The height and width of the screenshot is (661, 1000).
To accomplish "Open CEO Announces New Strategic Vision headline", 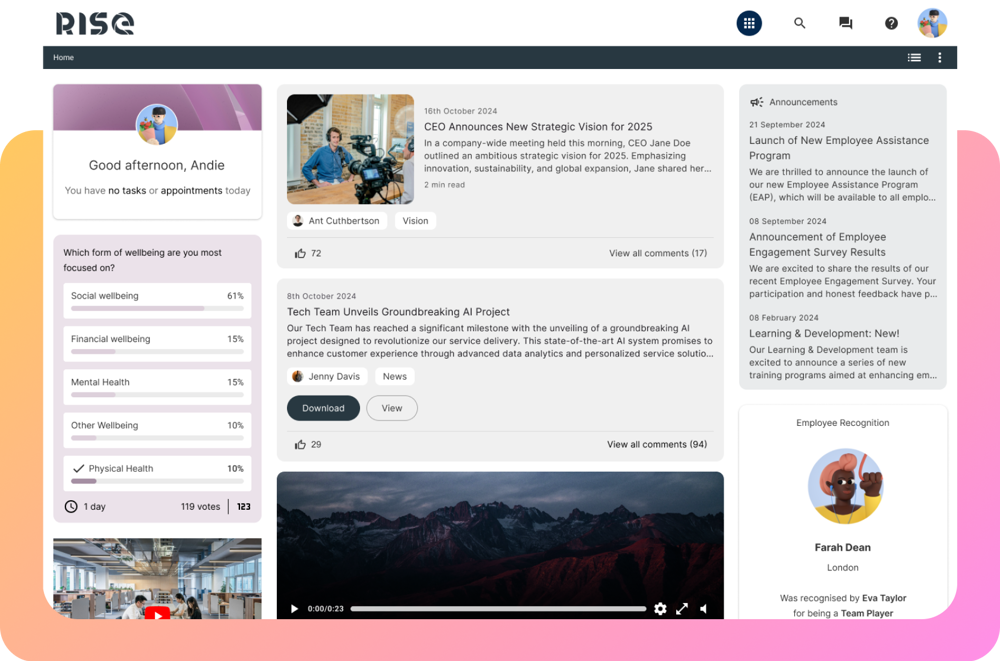I will point(538,127).
